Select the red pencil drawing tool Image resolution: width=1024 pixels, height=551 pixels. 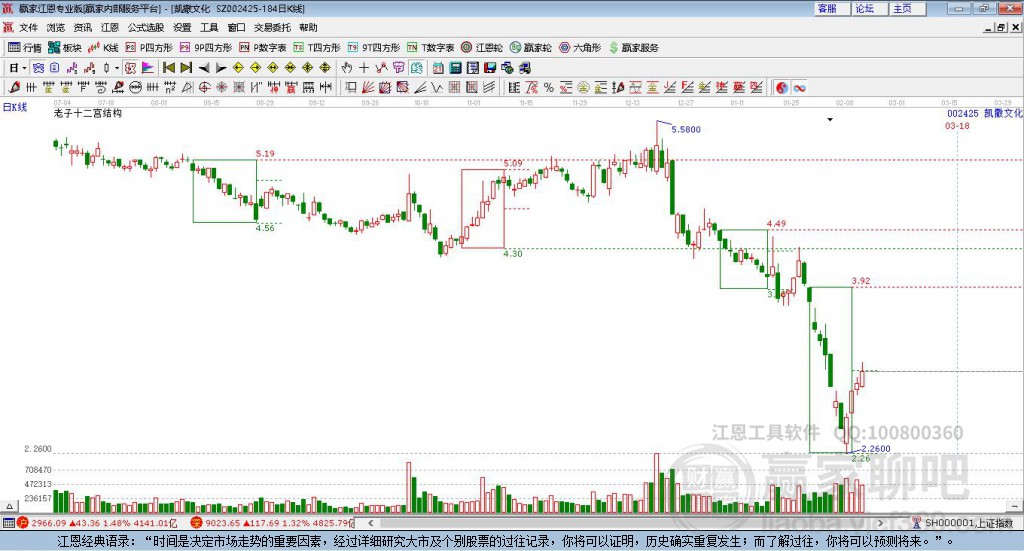(14, 87)
